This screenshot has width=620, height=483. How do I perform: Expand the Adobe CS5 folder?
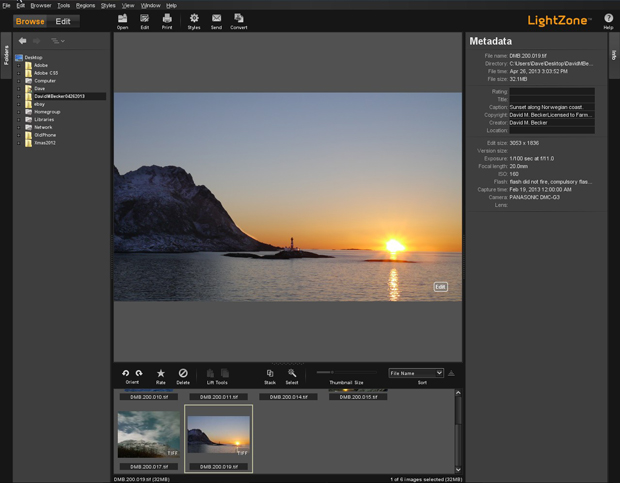coord(18,73)
